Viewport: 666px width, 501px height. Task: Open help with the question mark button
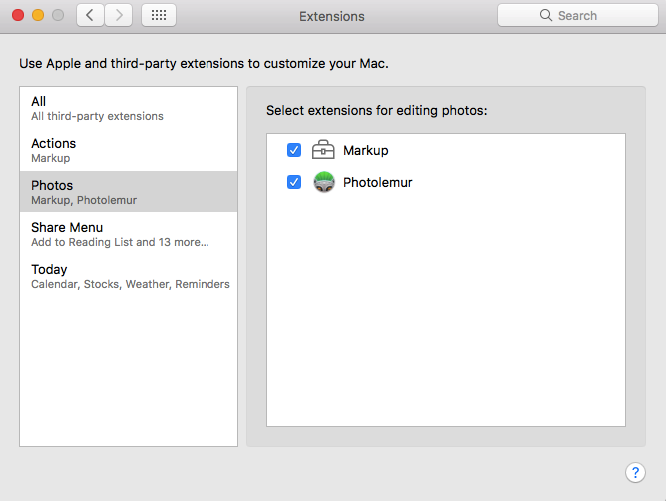[x=635, y=472]
